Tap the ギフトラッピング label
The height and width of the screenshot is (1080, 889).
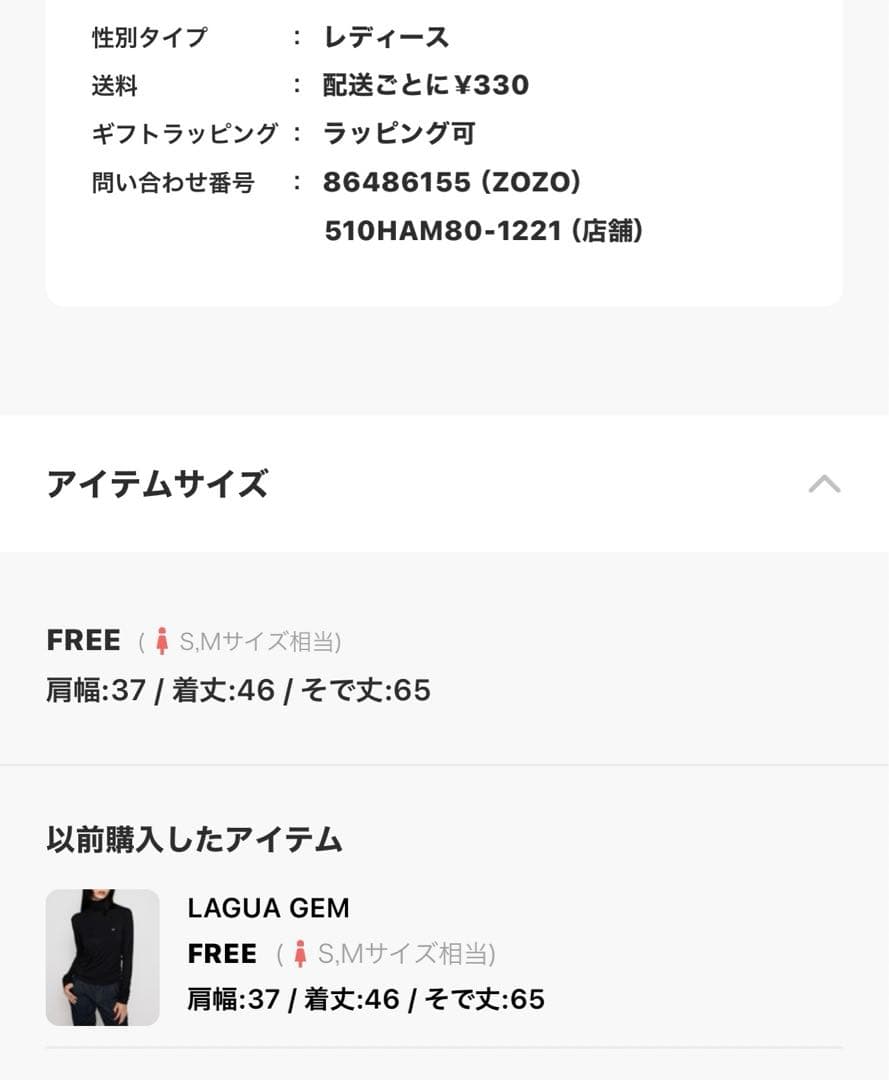(x=184, y=133)
